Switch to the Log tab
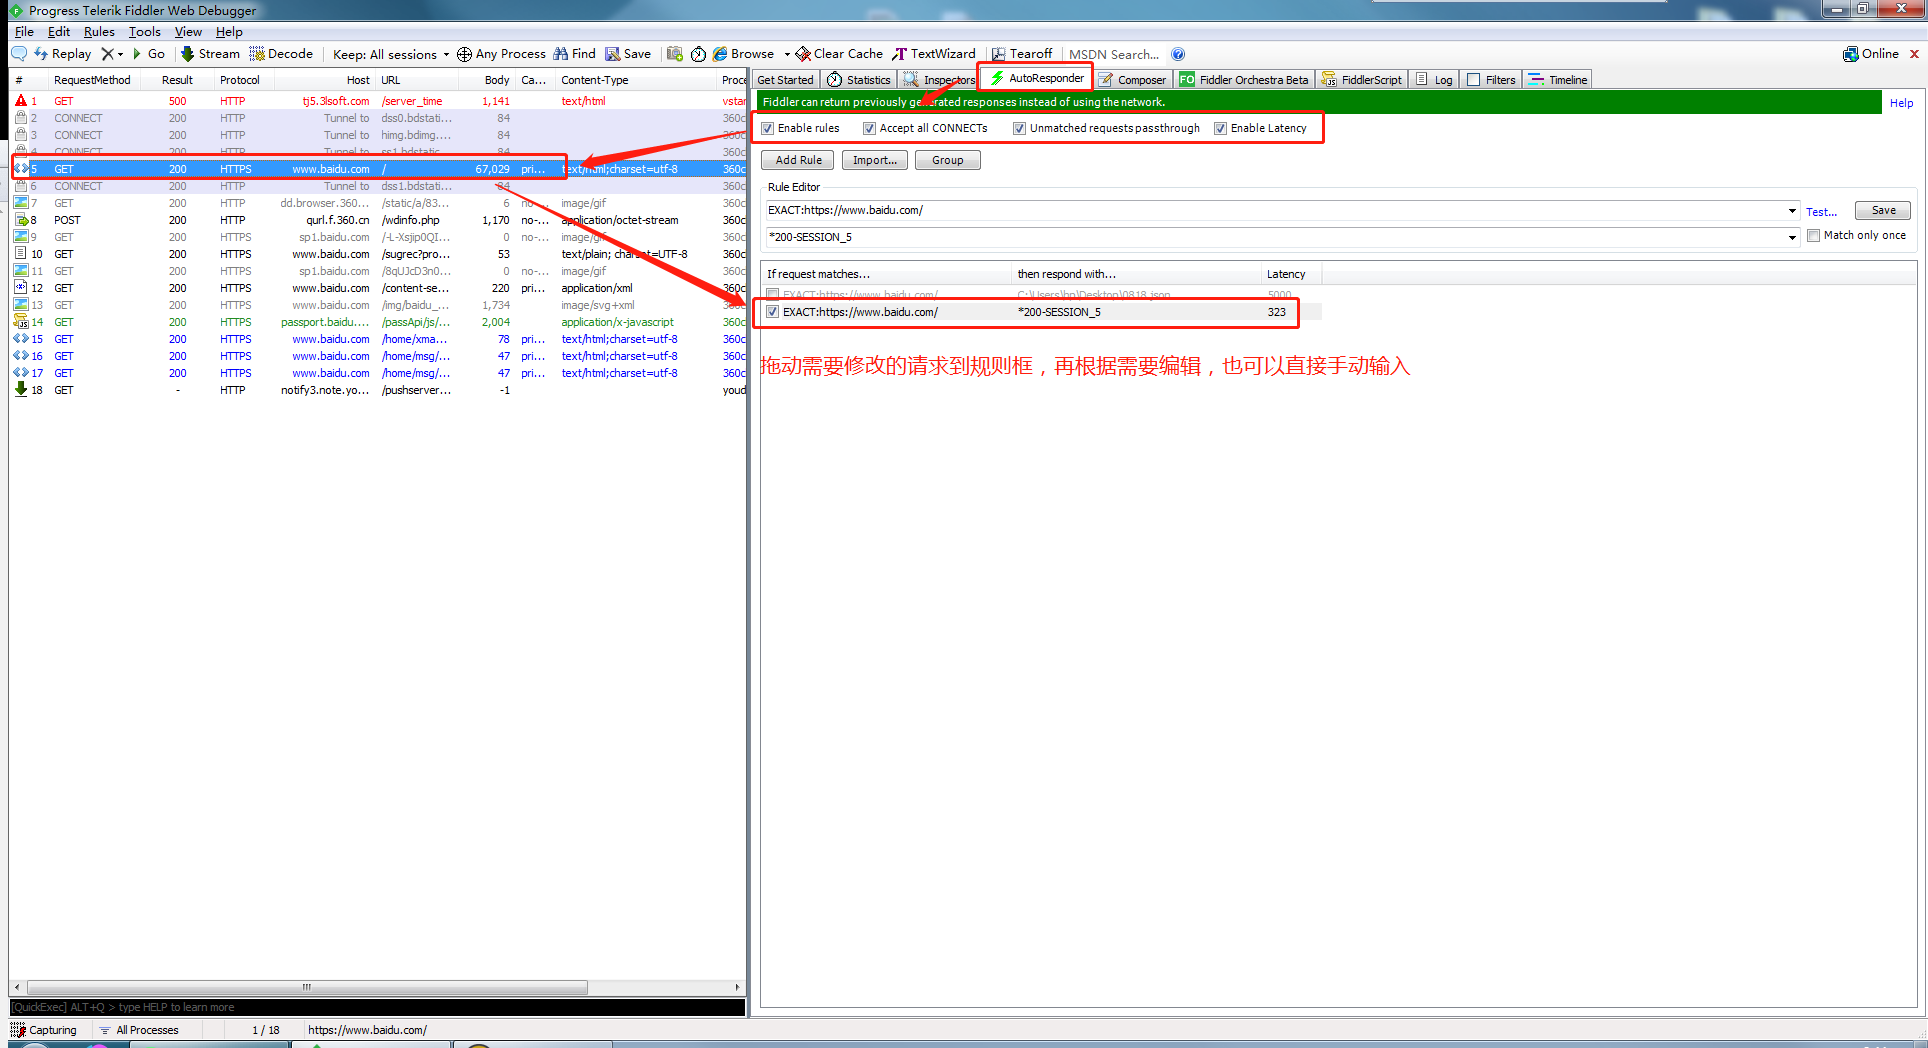Viewport: 1928px width, 1048px height. pyautogui.click(x=1434, y=80)
